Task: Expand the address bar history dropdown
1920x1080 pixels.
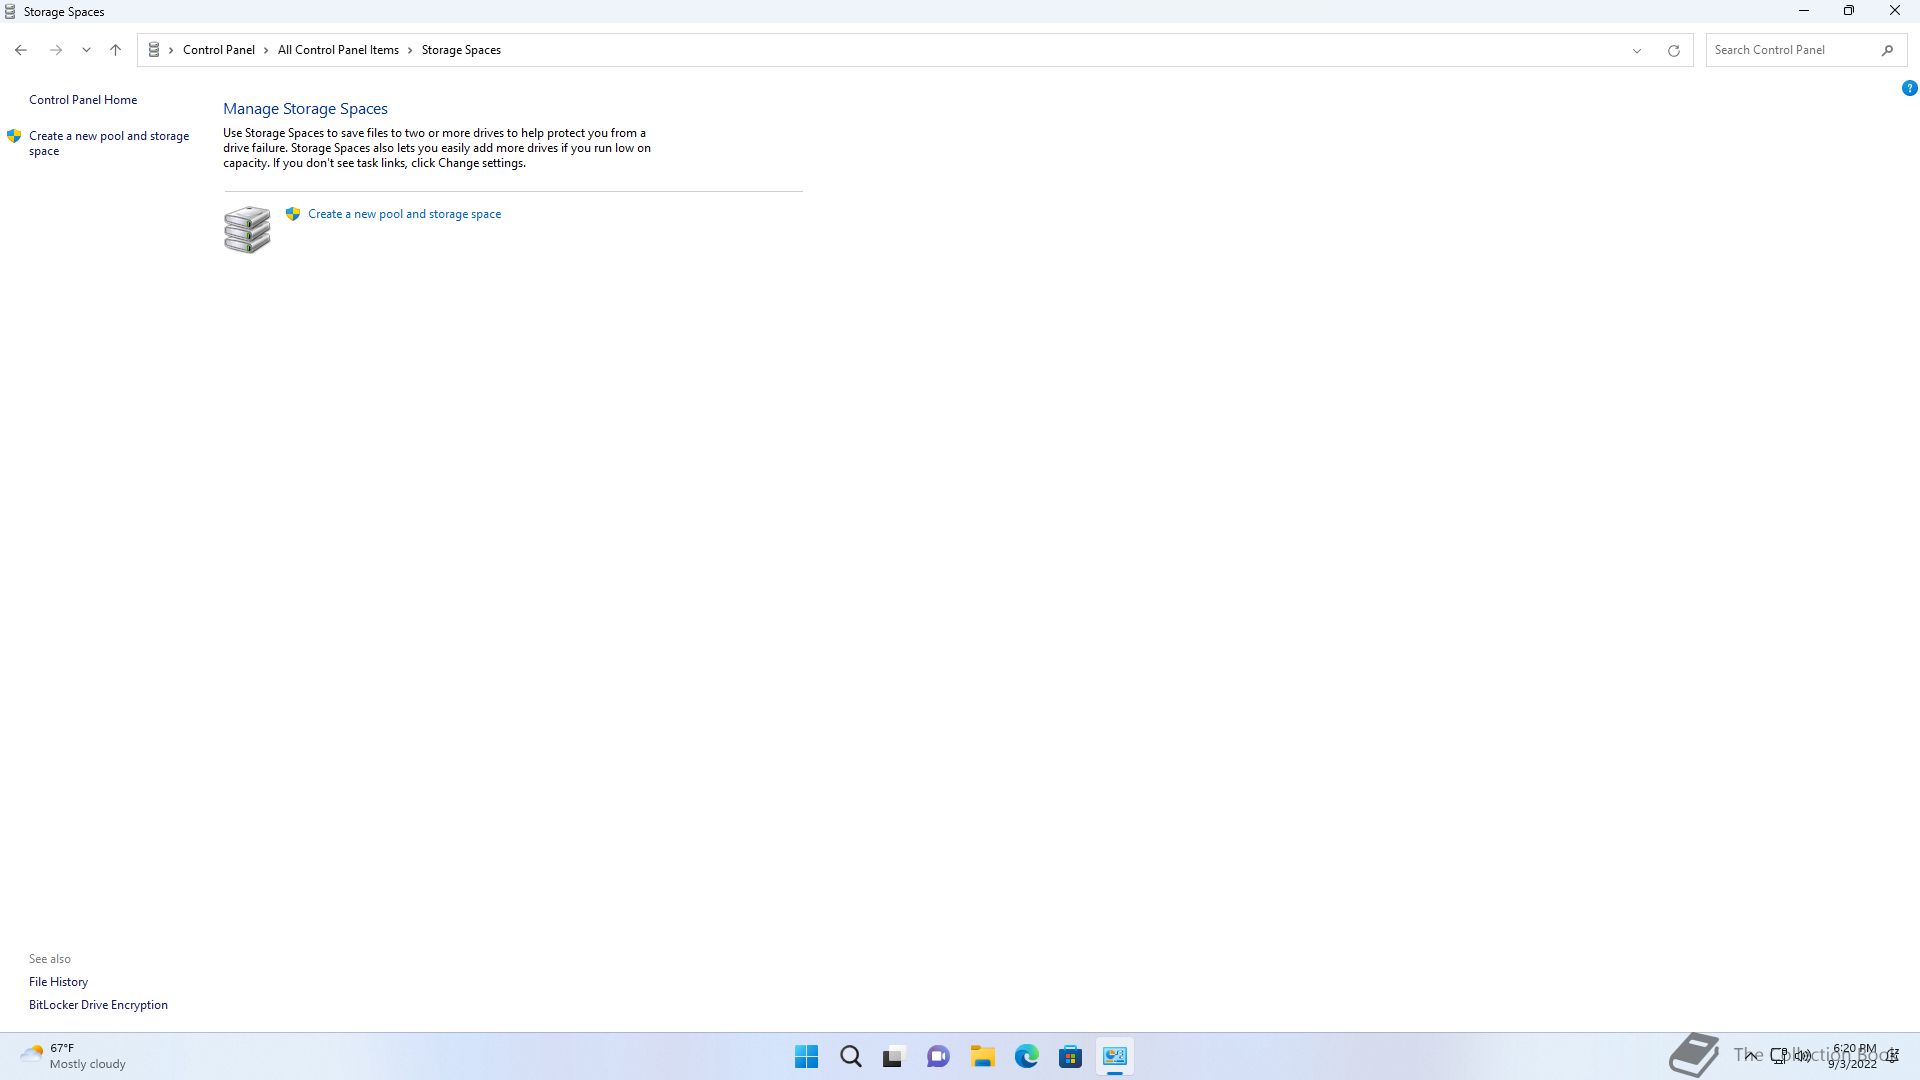Action: [1637, 50]
